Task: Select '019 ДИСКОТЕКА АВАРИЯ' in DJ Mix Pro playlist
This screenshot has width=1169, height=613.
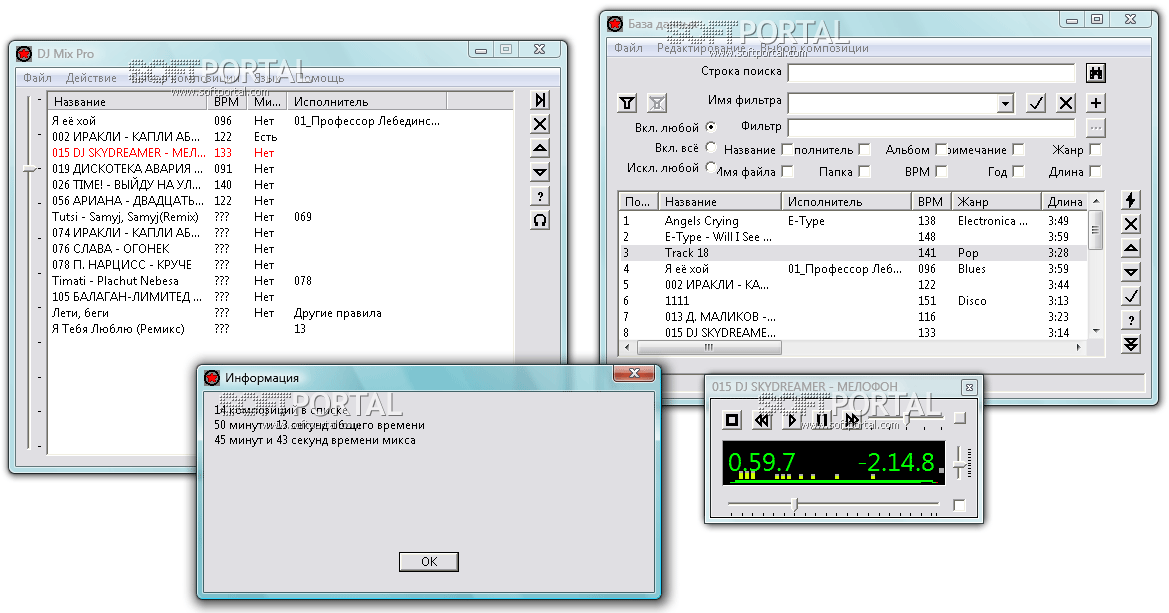Action: click(281, 169)
